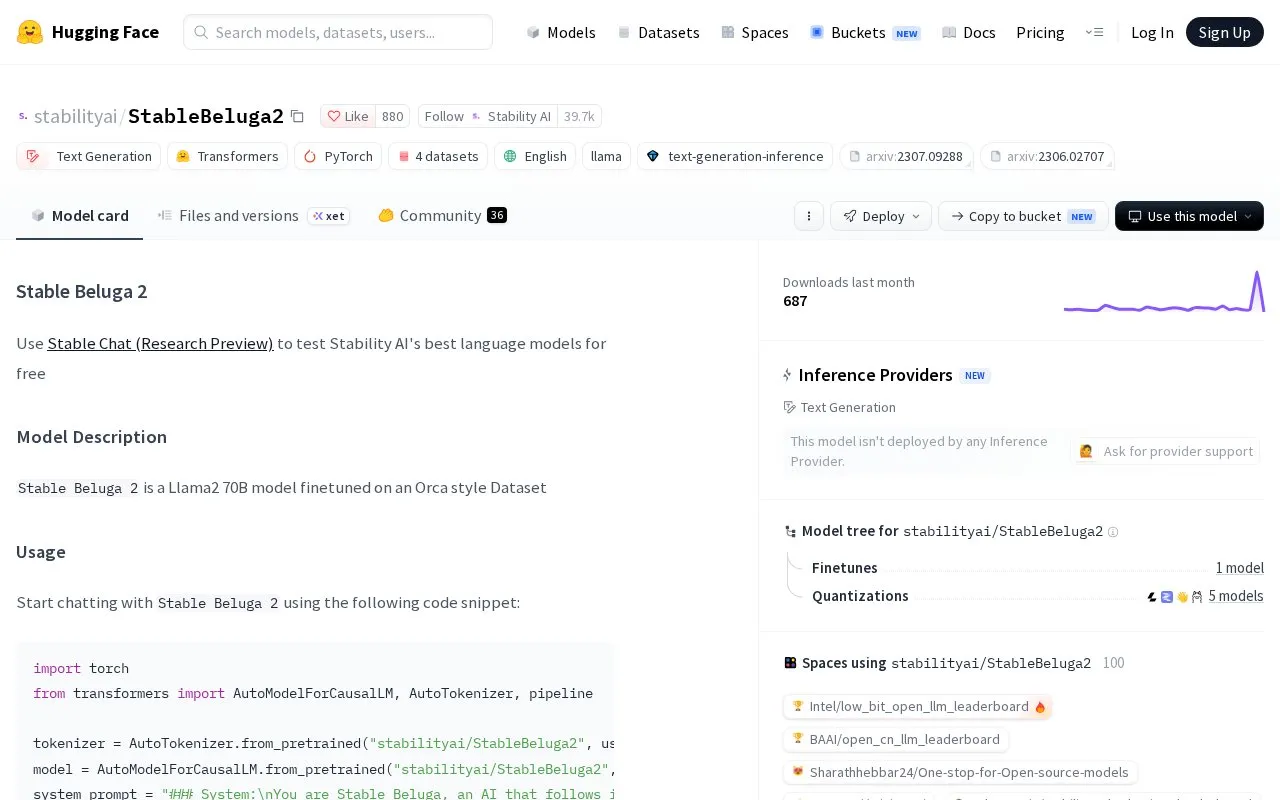Screen dimensions: 1280x800
Task: Click Ask for provider support
Action: point(1166,451)
